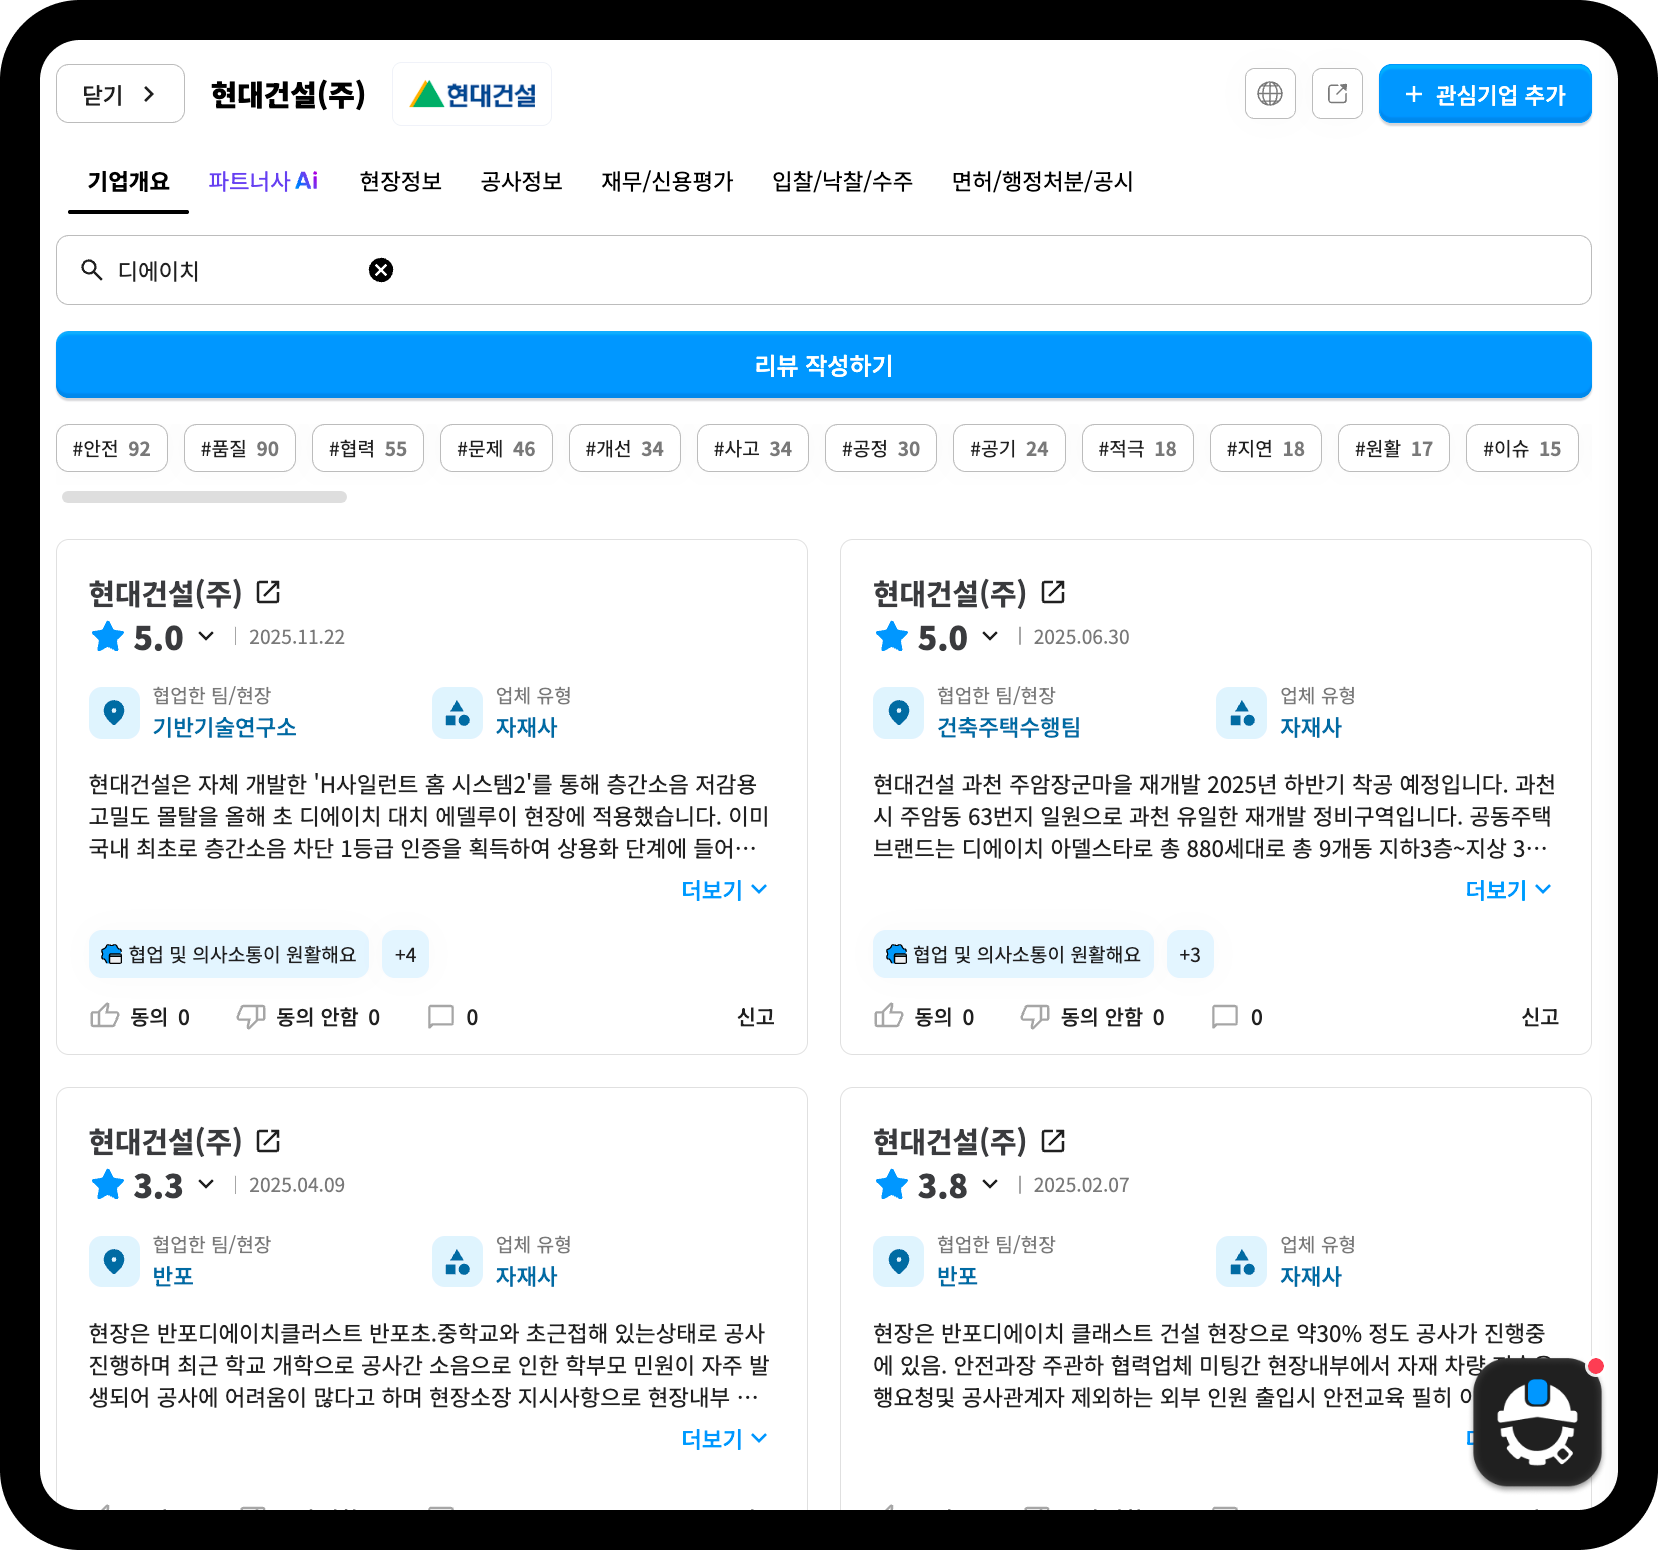Click star rating icon on 3.8 review
Image resolution: width=1658 pixels, height=1550 pixels.
coord(892,1185)
